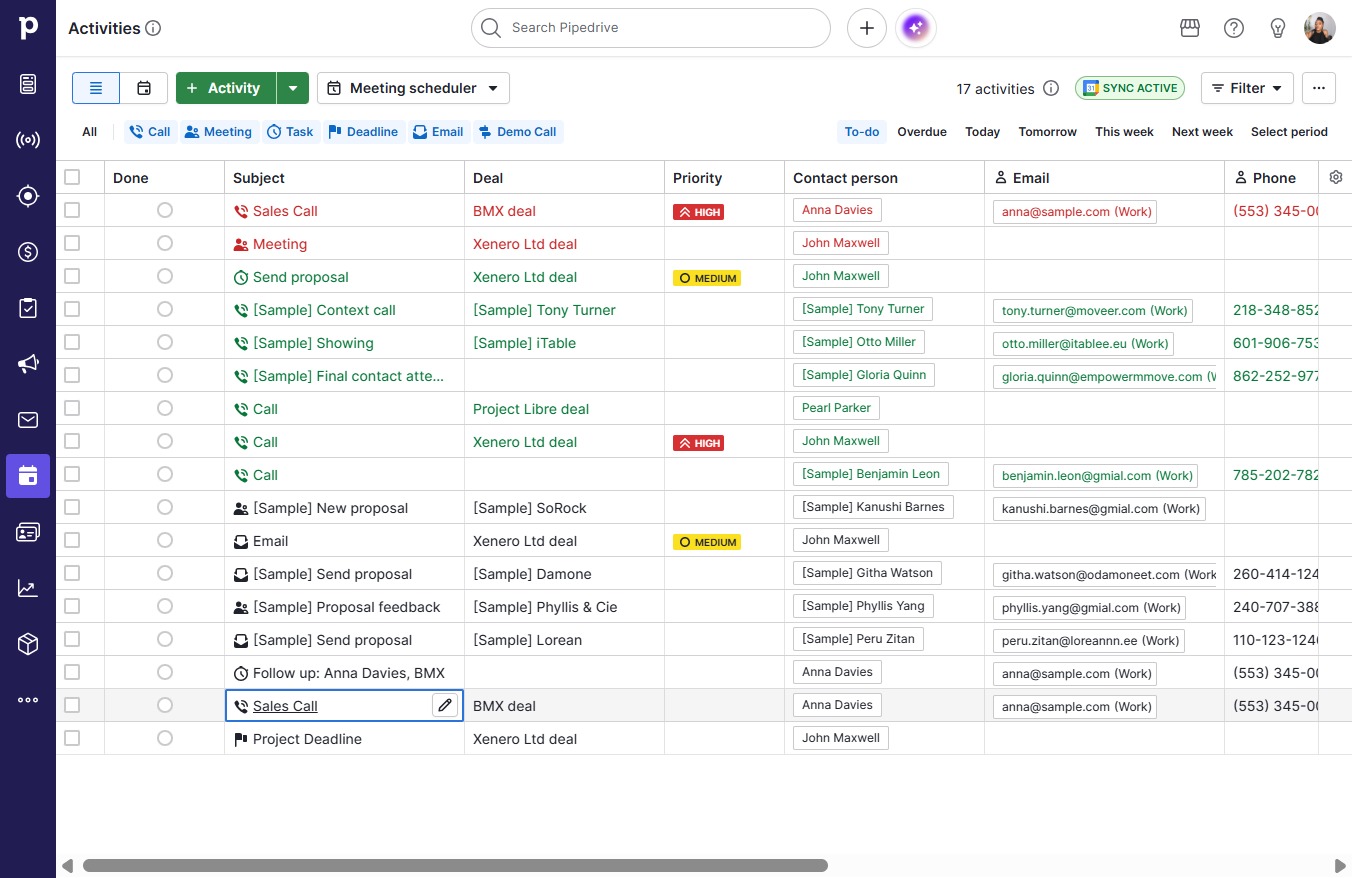Select the Overdue time filter
This screenshot has height=878, width=1352.
[922, 132]
